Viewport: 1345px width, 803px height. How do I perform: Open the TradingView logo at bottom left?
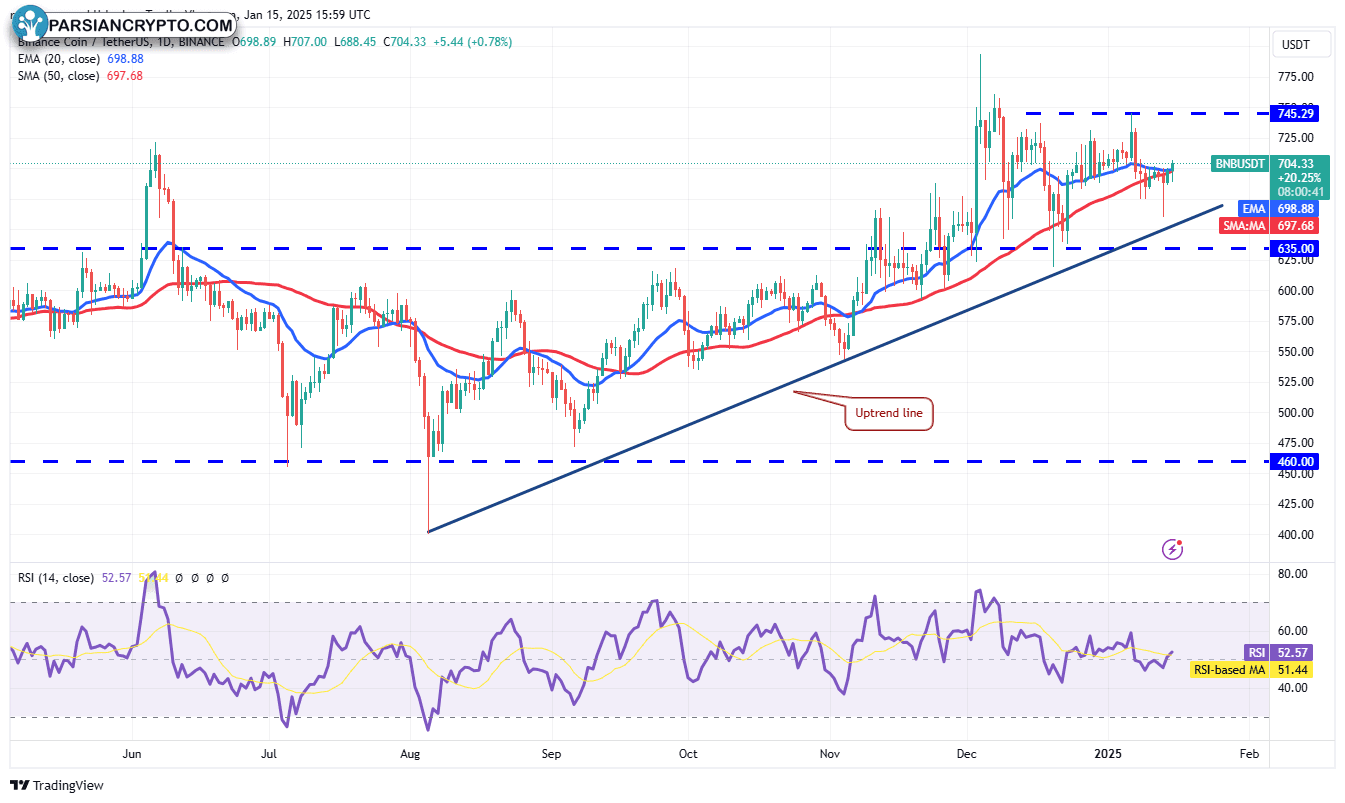click(x=57, y=785)
